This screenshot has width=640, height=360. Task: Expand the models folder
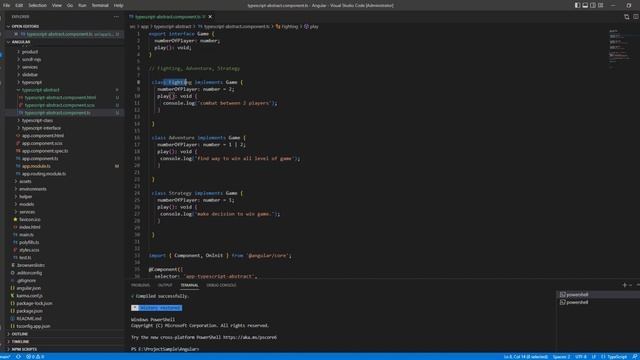(27, 204)
